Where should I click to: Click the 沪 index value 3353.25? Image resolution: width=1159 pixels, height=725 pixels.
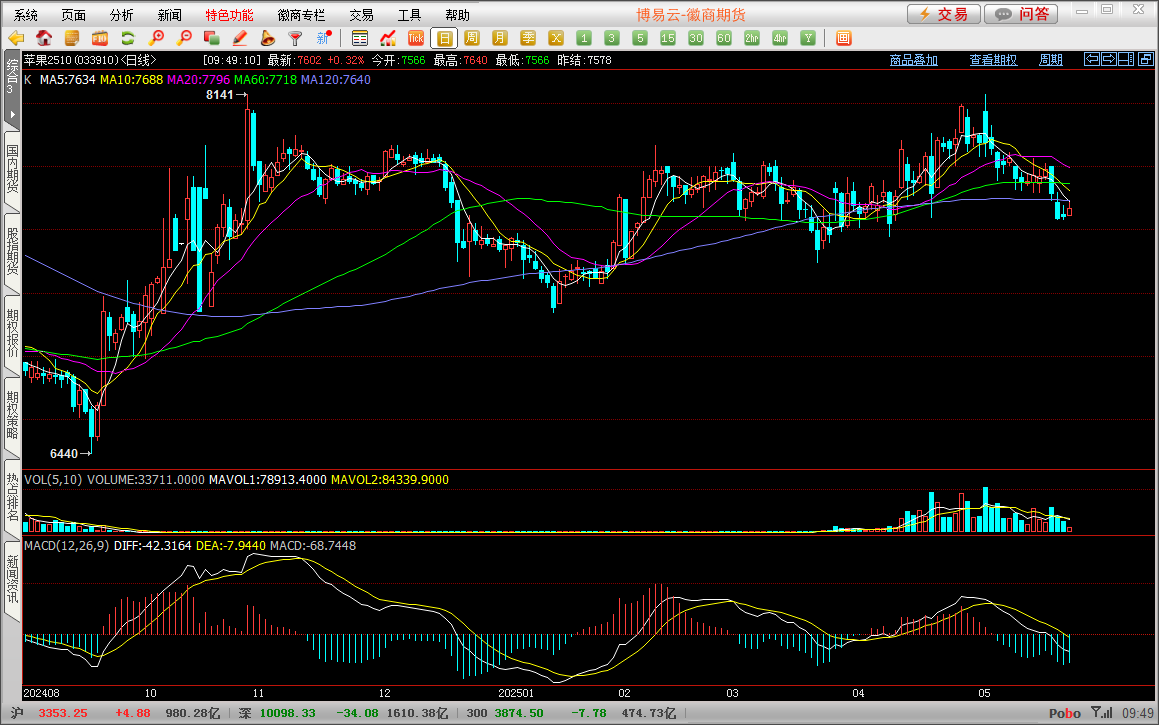pyautogui.click(x=63, y=713)
